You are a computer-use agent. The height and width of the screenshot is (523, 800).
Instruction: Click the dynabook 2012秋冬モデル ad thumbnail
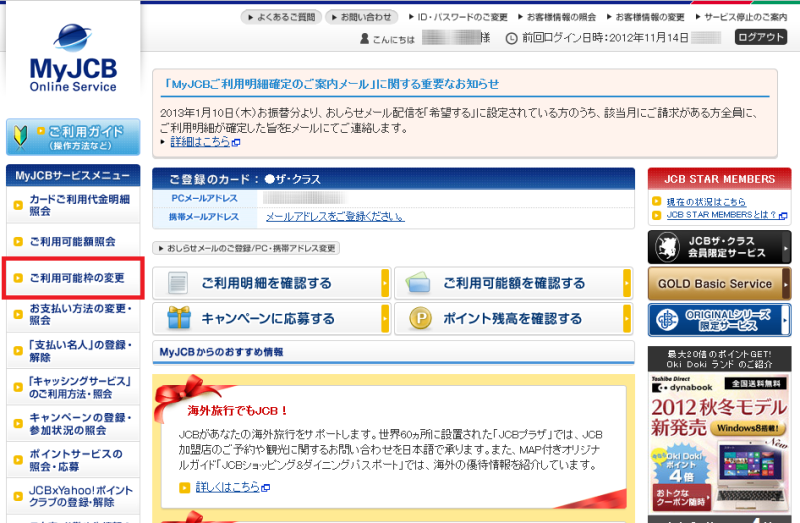click(719, 444)
